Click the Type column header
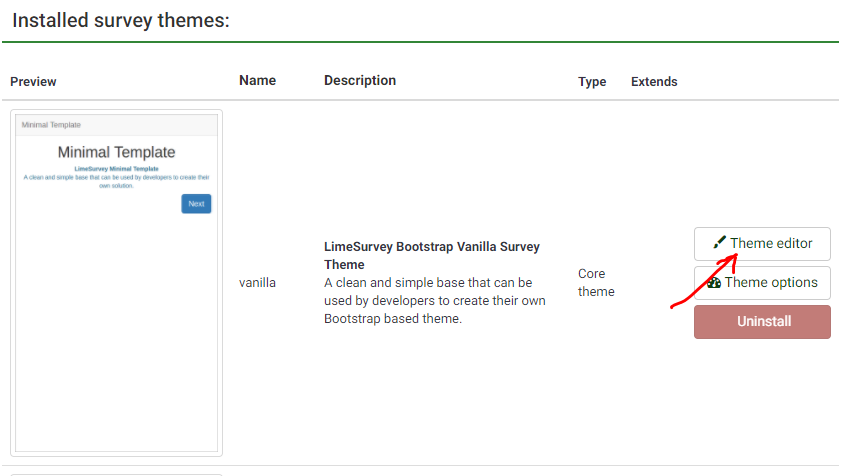This screenshot has height=476, width=857. (x=592, y=82)
